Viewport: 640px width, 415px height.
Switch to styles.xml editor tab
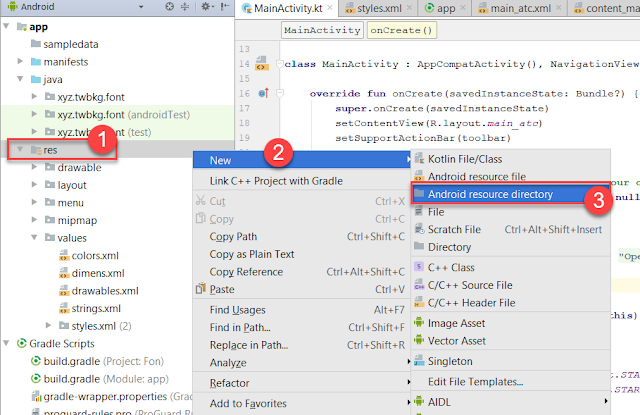(379, 8)
